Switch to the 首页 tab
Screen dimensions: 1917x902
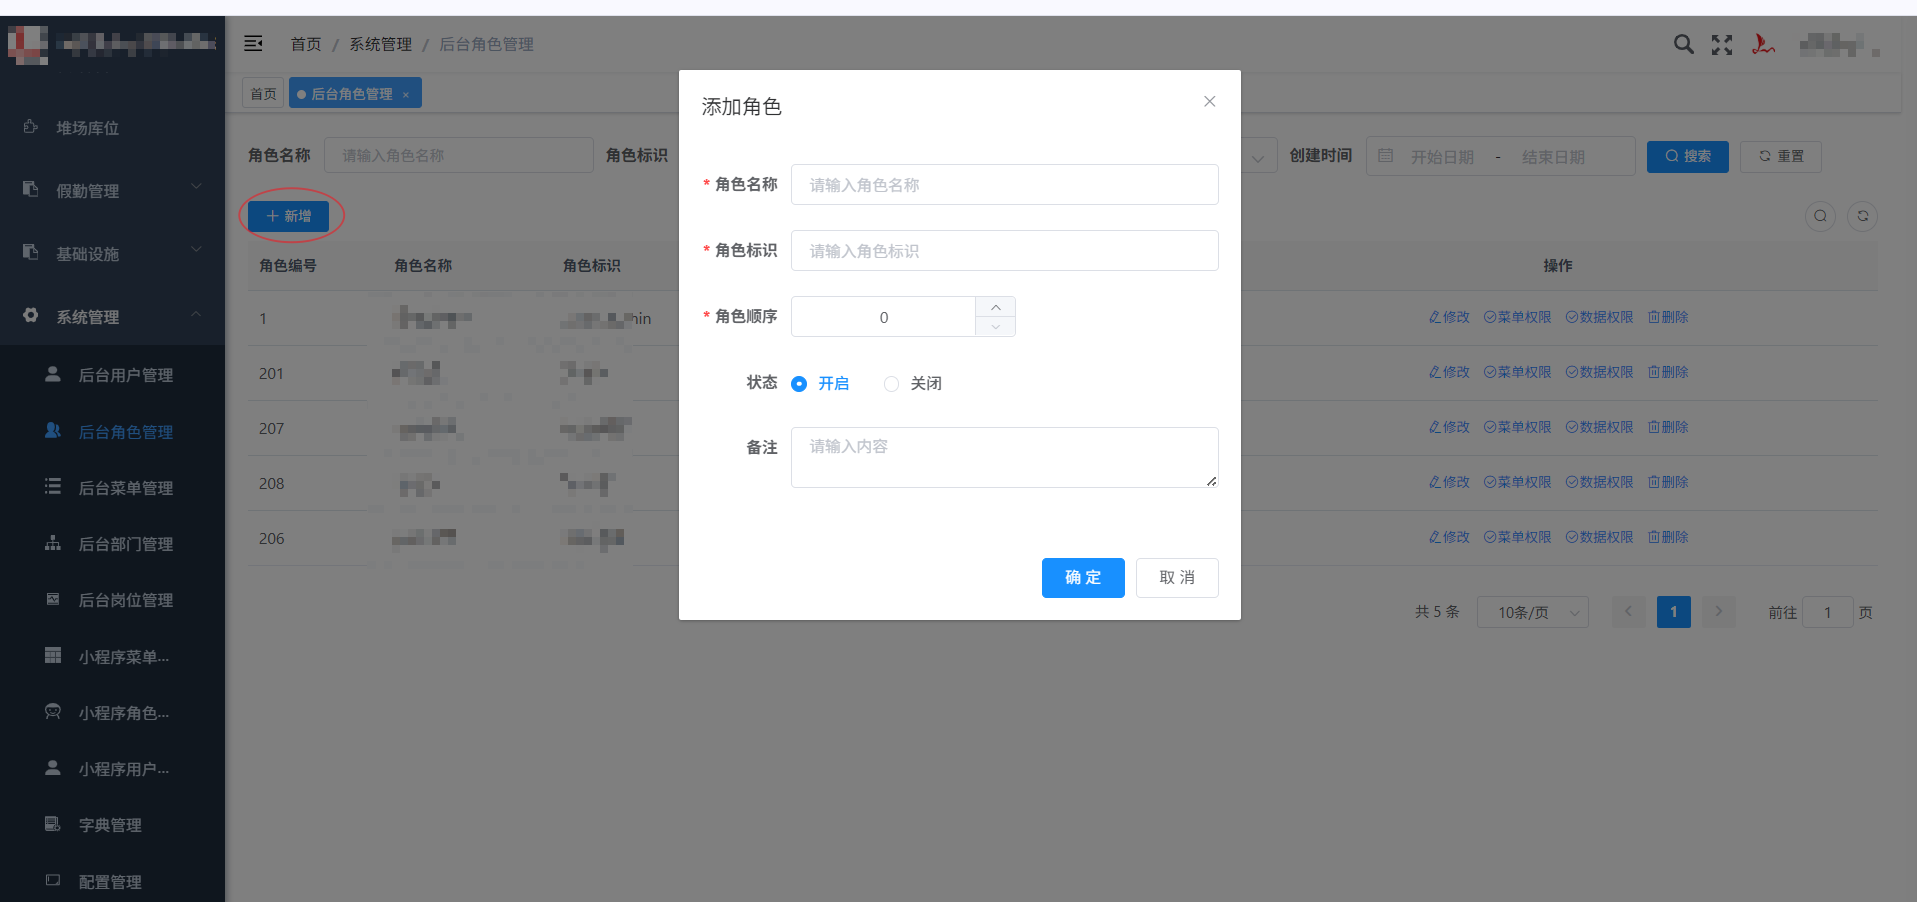(263, 92)
